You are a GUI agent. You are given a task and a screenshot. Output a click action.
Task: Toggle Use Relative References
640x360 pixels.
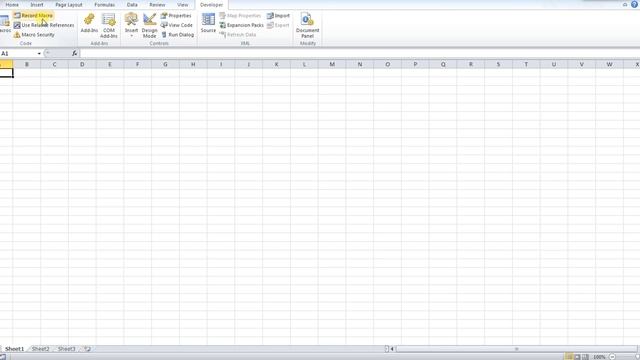(44, 25)
